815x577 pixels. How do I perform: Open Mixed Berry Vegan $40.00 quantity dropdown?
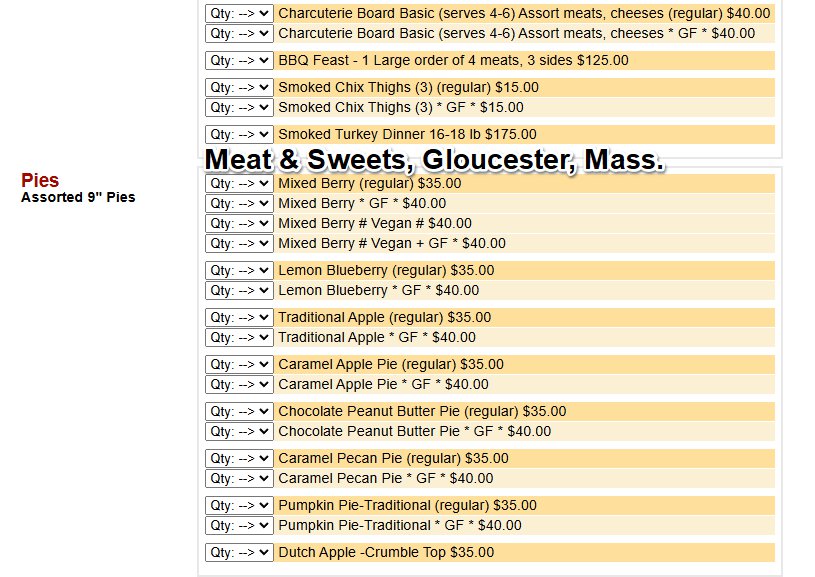tap(239, 224)
